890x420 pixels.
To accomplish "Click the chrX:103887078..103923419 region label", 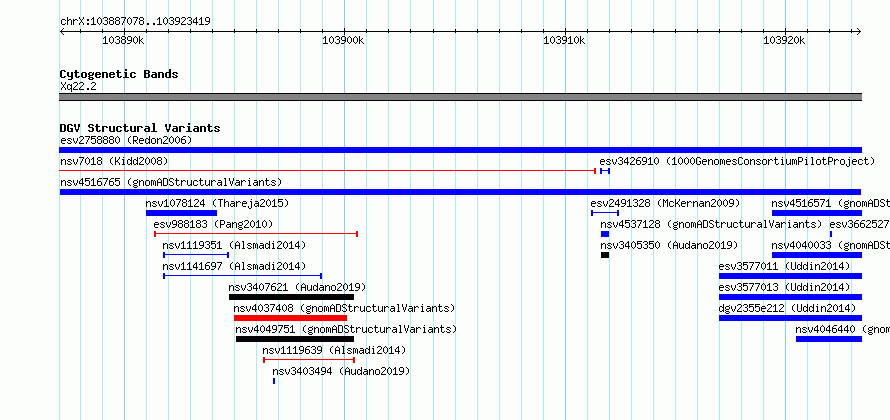I will [x=135, y=22].
